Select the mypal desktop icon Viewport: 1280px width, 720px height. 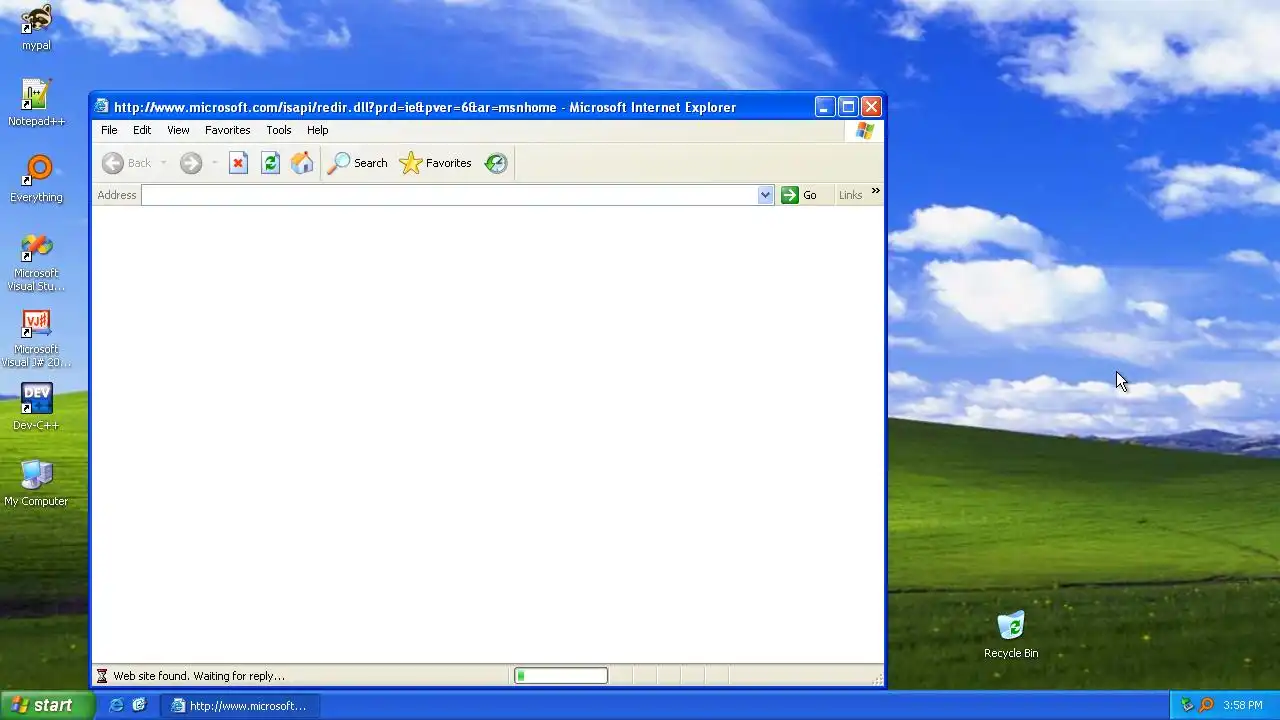(36, 27)
